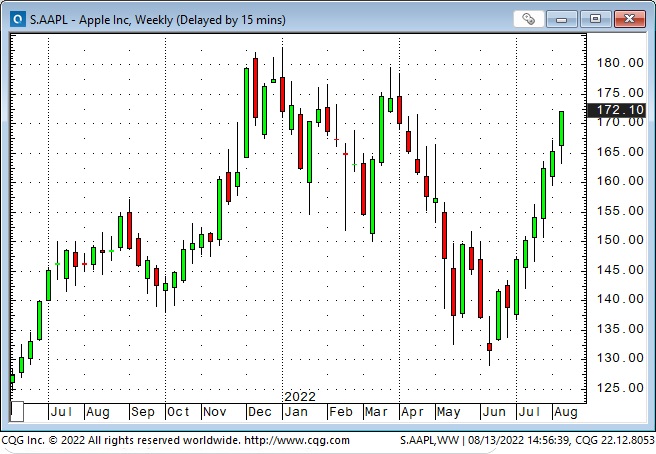Click the CQG Inc. copyright text
Screen dimensions: 656x454
[121, 440]
